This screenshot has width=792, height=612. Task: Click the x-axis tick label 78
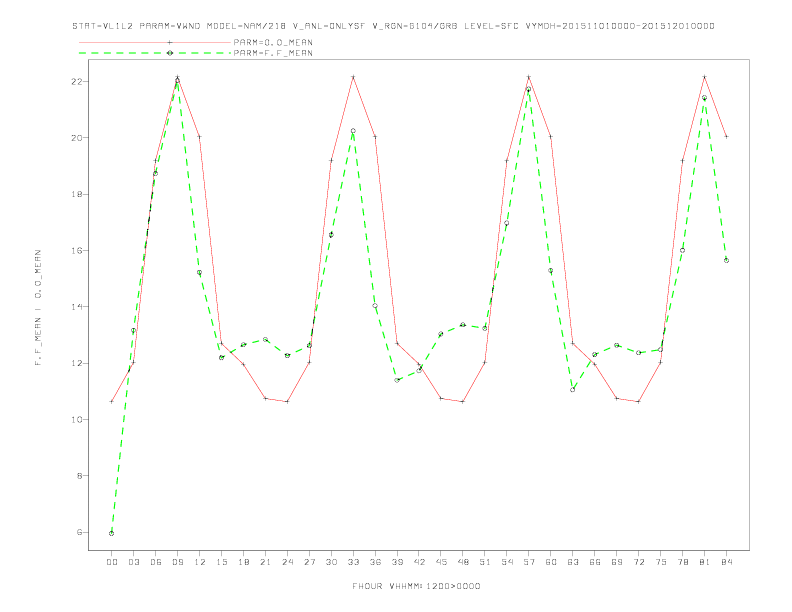[682, 562]
